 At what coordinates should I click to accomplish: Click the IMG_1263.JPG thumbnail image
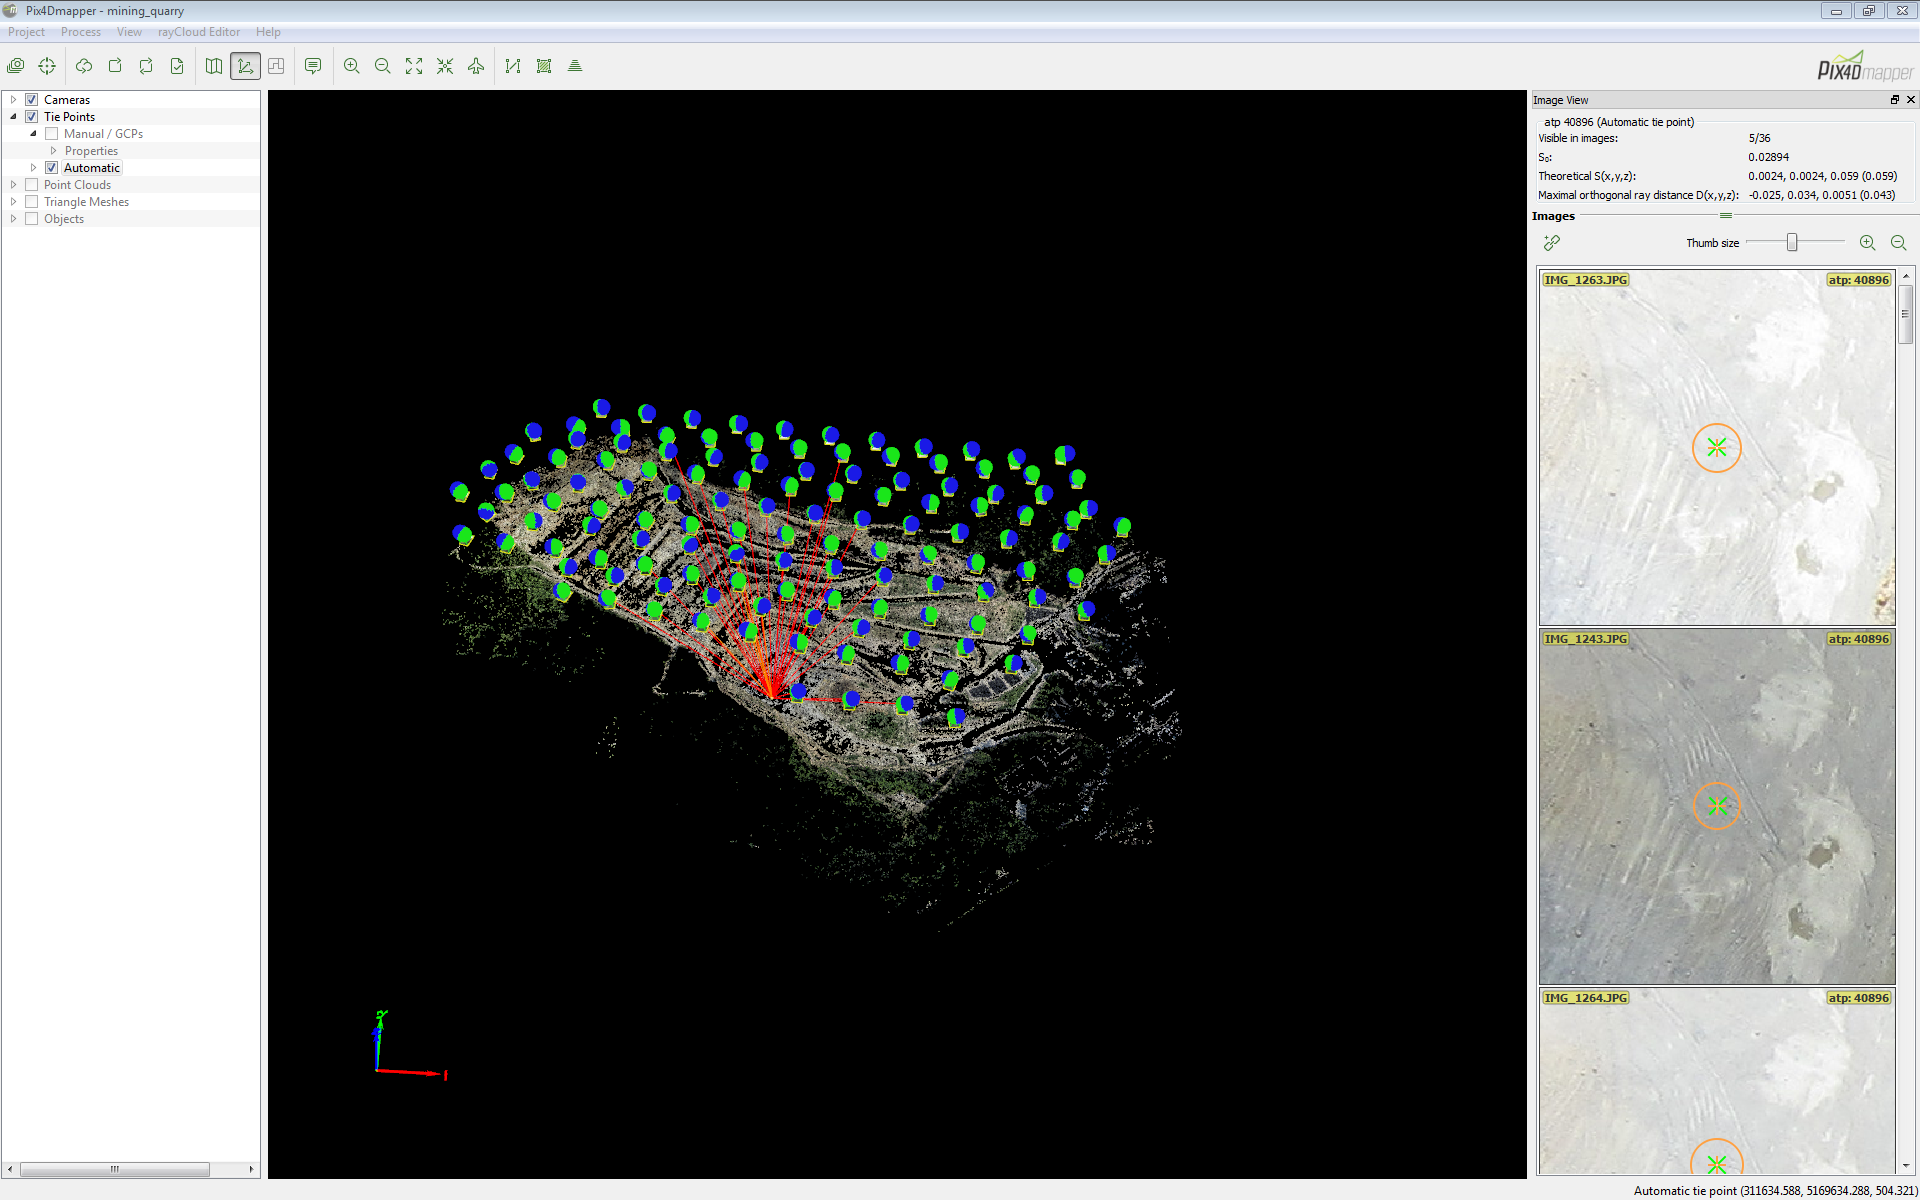coord(1717,447)
